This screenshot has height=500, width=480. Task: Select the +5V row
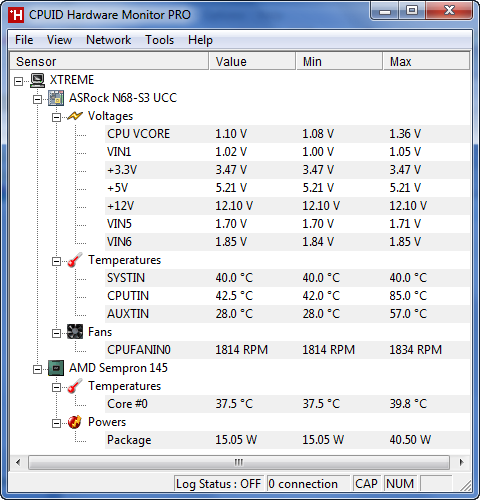tap(287, 188)
